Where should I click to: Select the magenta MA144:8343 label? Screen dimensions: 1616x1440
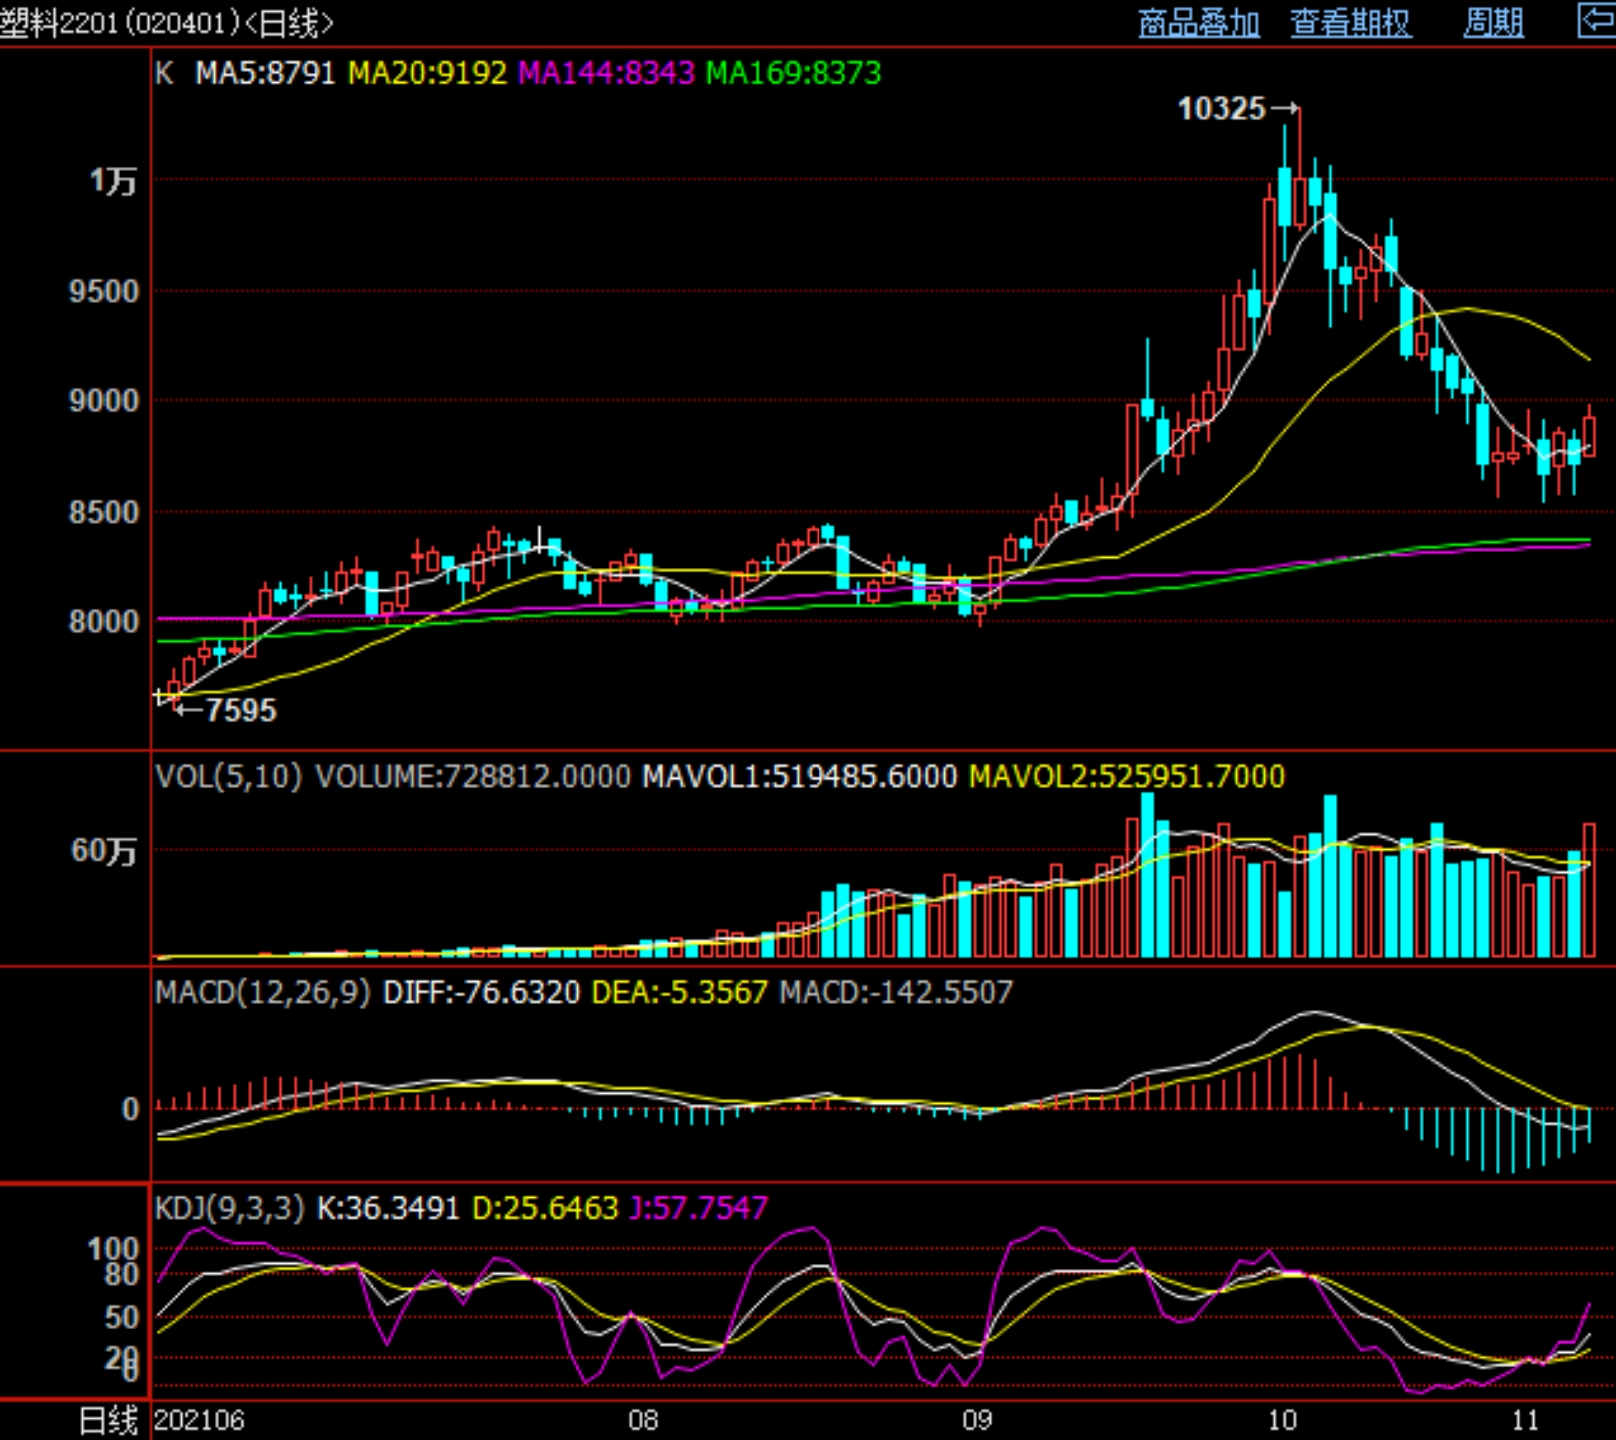tap(606, 73)
